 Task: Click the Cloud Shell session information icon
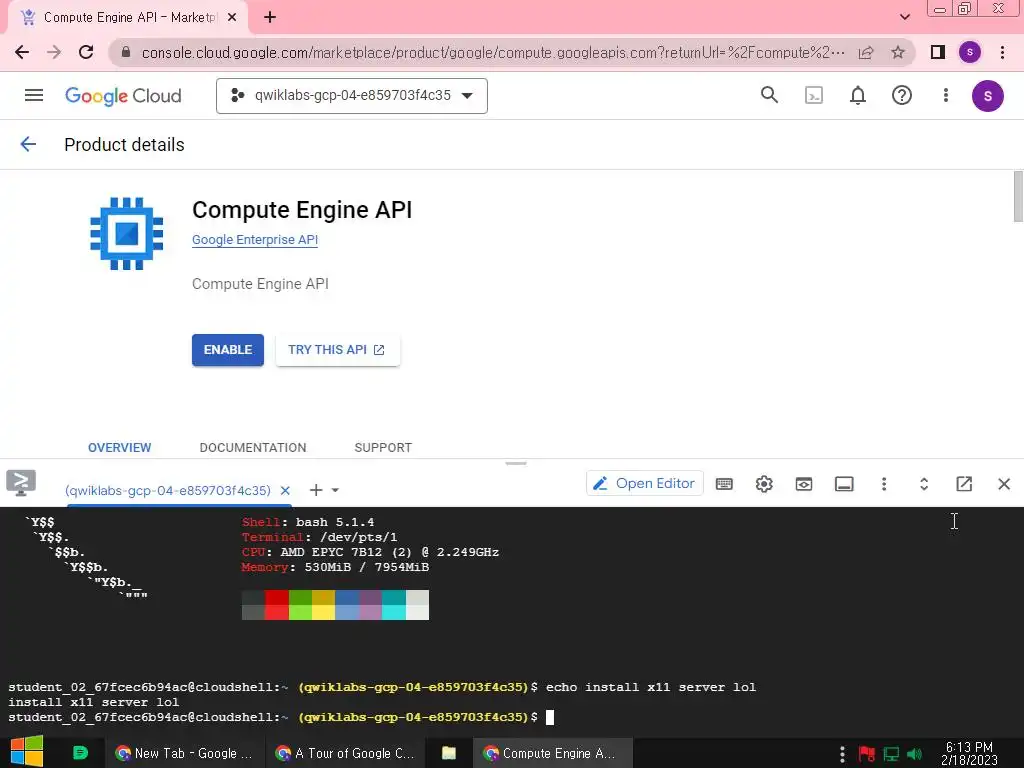tap(844, 484)
